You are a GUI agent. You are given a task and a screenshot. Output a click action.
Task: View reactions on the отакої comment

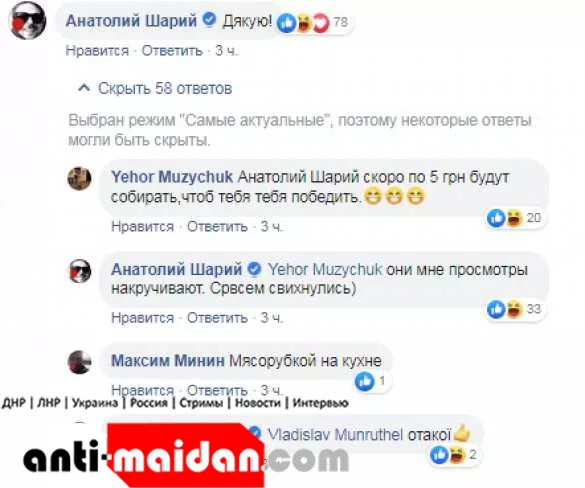pyautogui.click(x=453, y=455)
